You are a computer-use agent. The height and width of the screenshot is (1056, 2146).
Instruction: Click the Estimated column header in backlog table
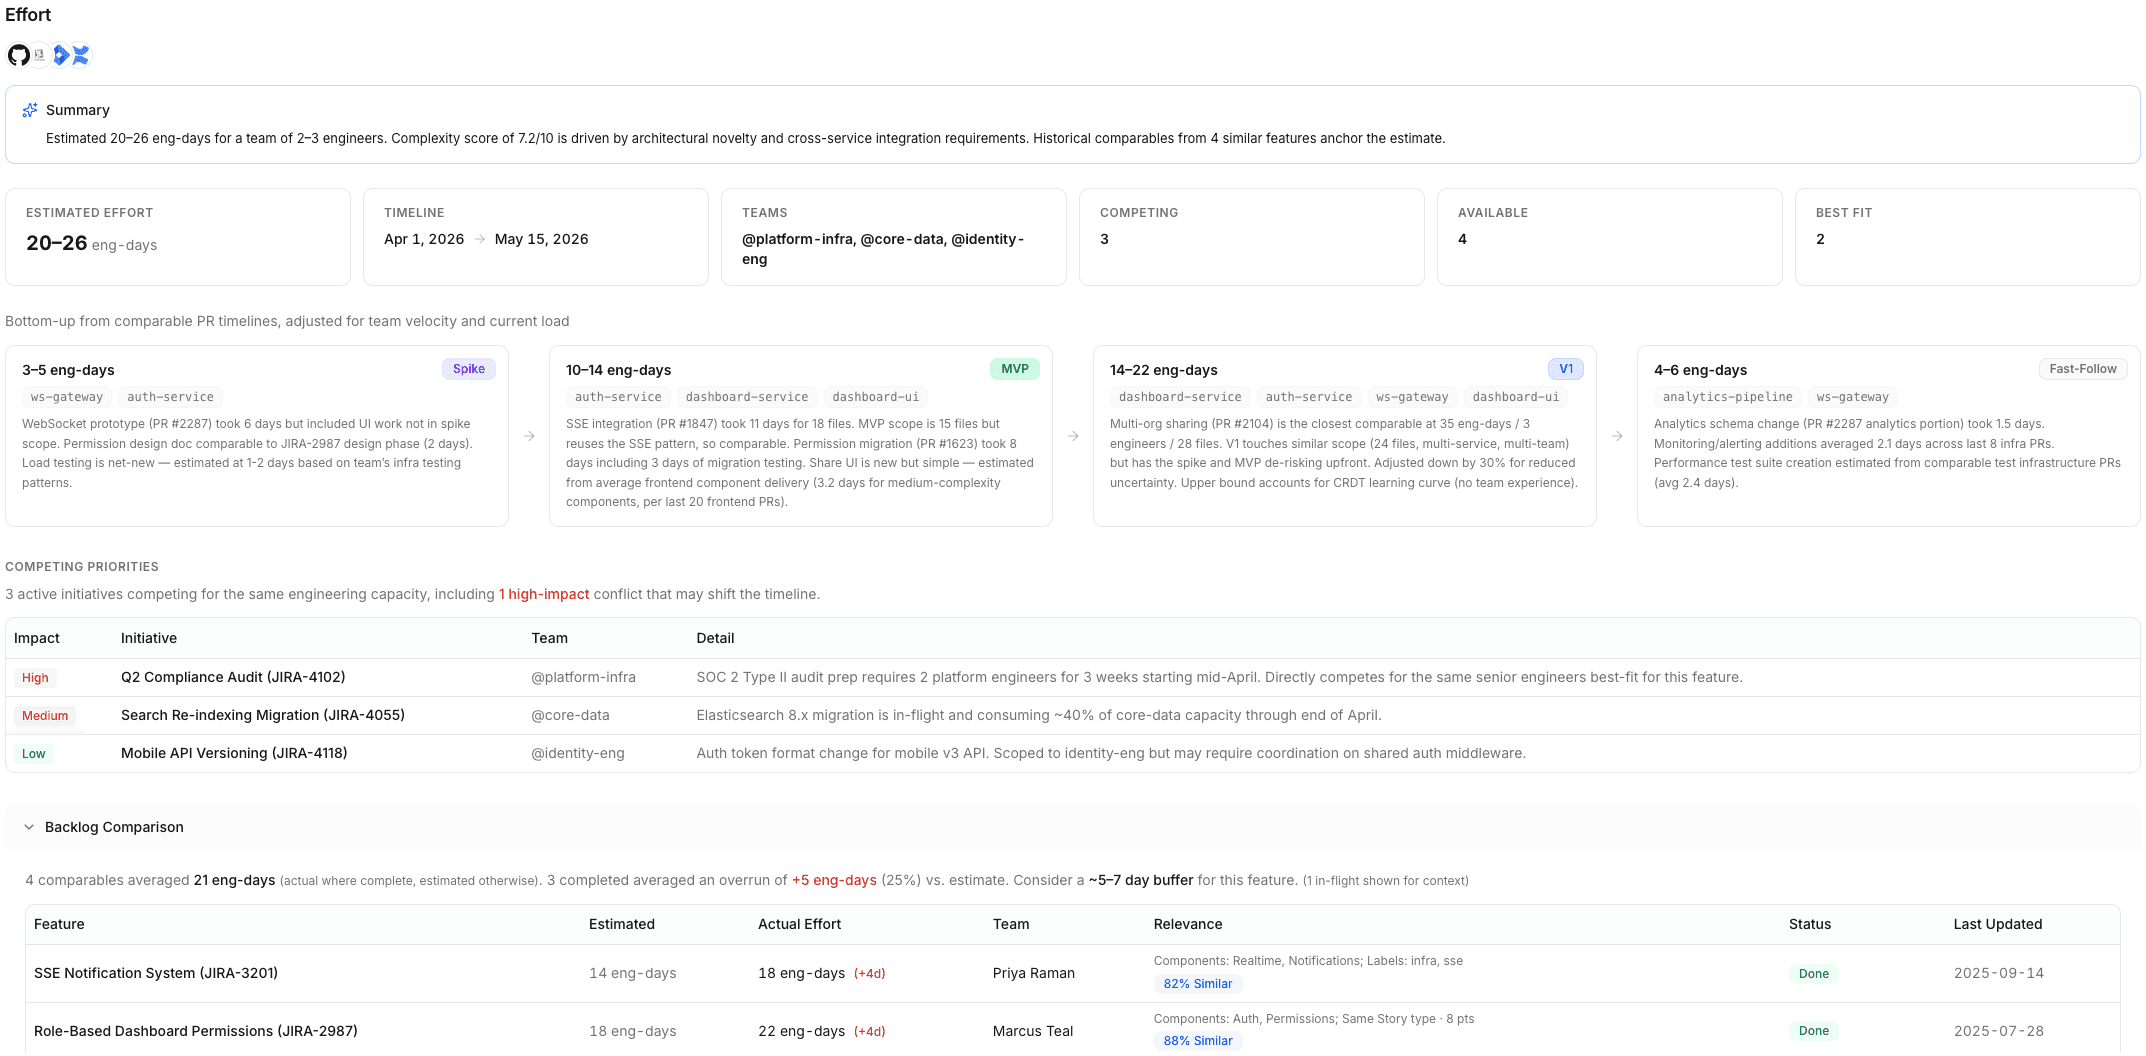pos(622,924)
